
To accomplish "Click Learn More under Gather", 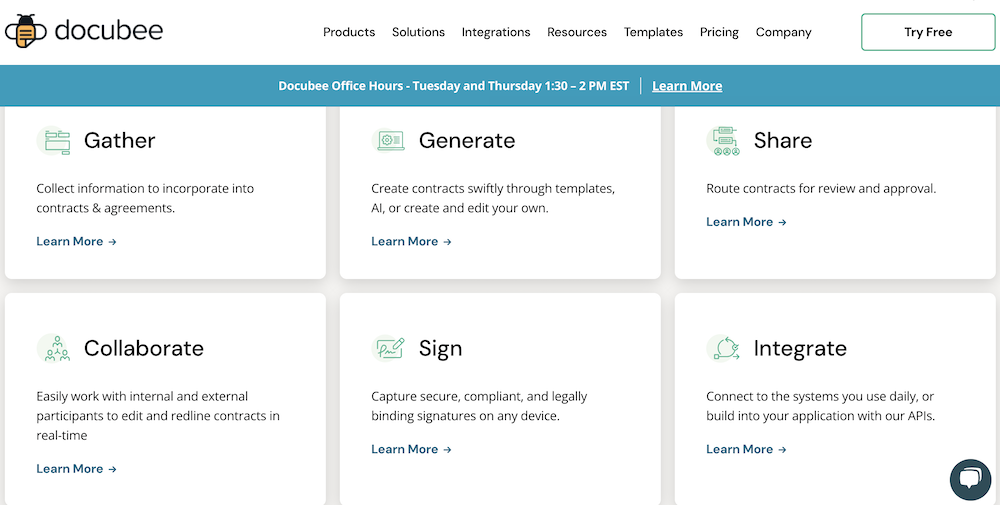I will (x=77, y=242).
